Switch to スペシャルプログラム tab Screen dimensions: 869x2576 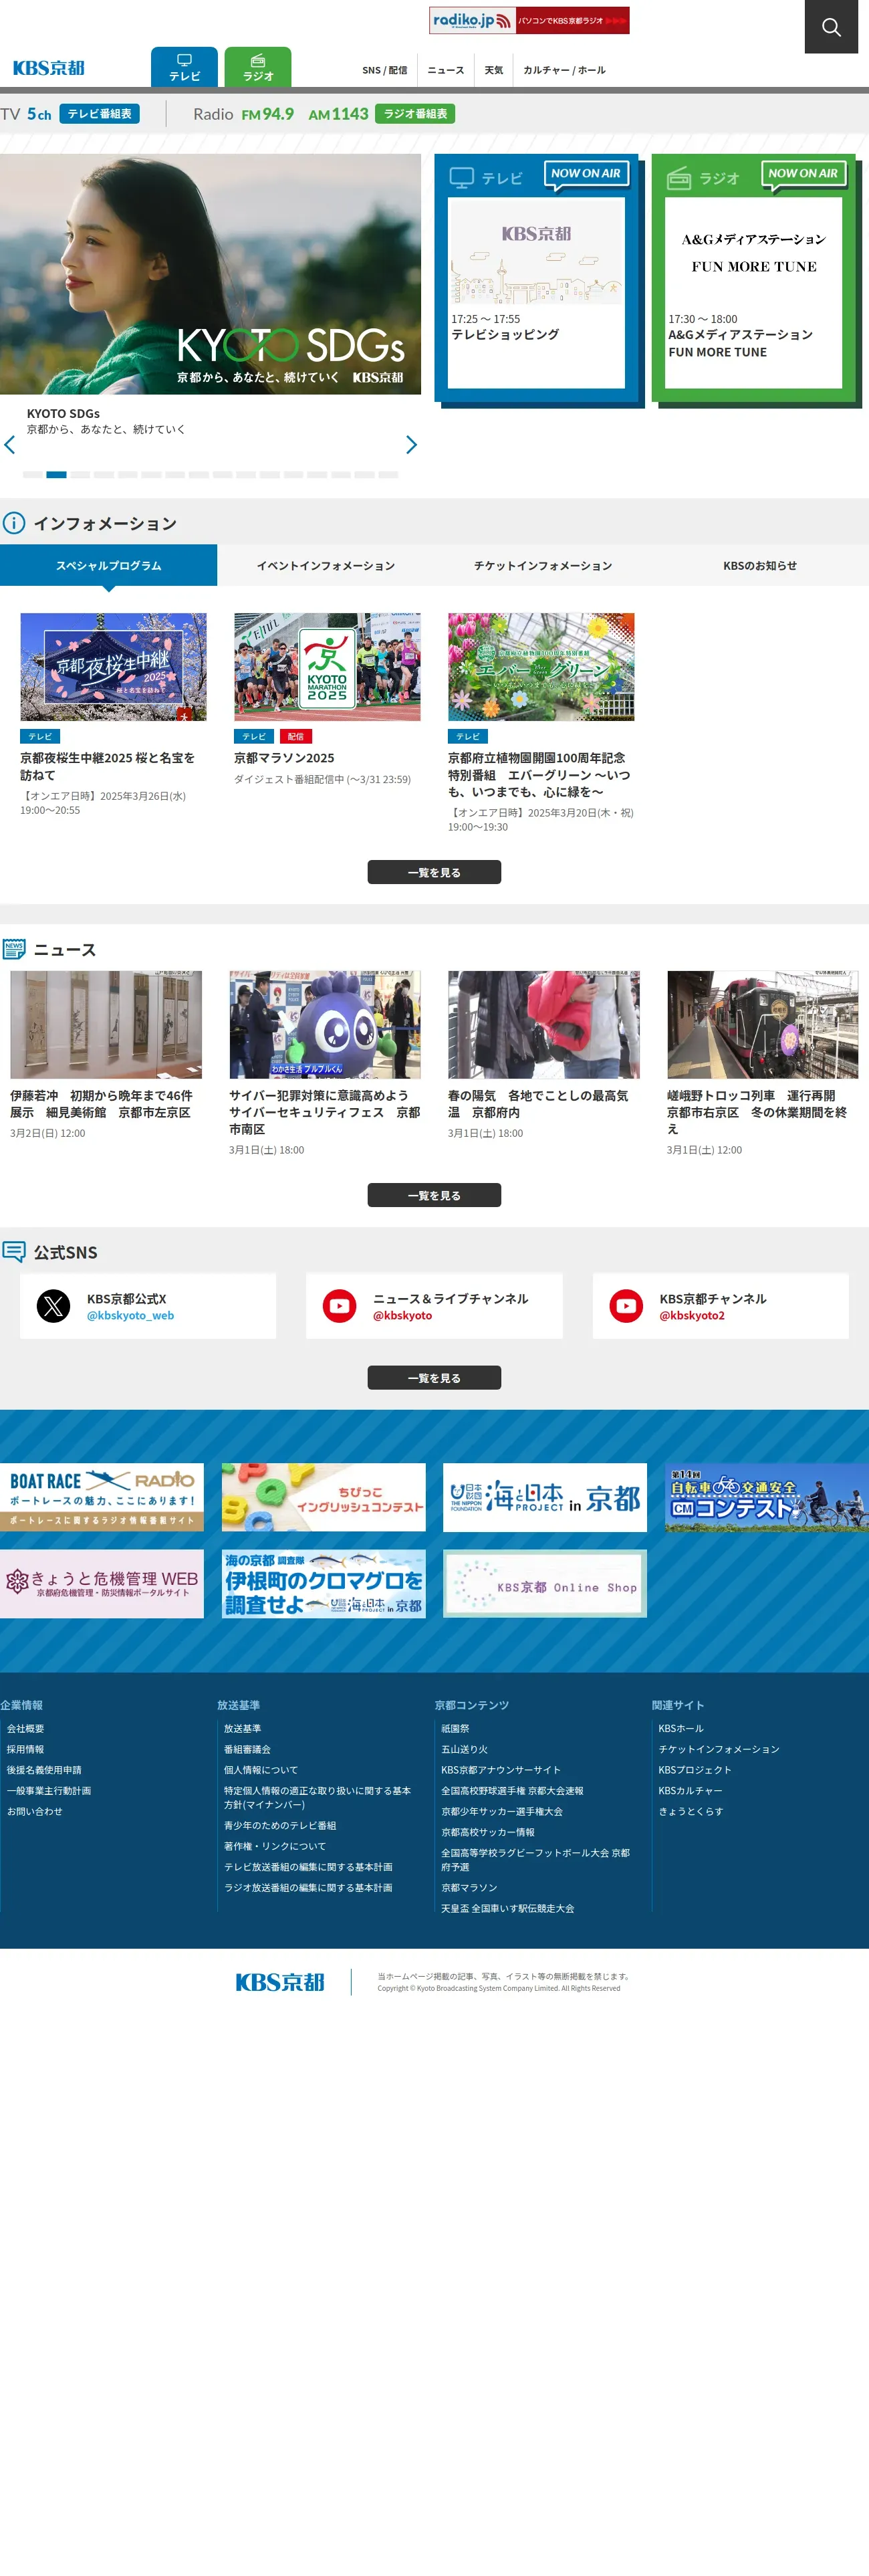[x=108, y=566]
